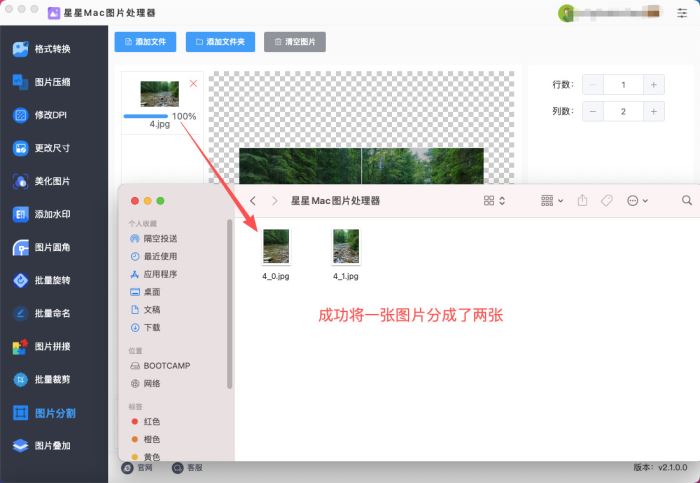Open 官网 official website link
The width and height of the screenshot is (700, 483).
tap(138, 467)
